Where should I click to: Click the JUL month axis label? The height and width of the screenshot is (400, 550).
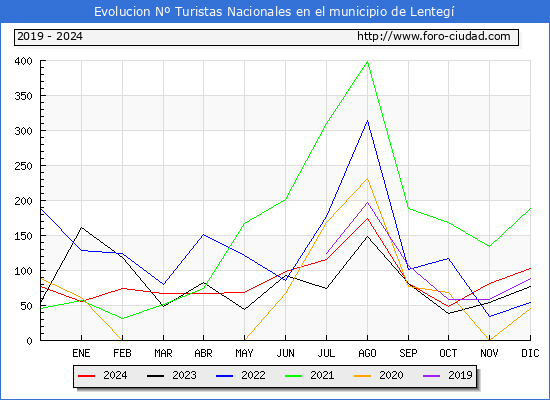326,353
